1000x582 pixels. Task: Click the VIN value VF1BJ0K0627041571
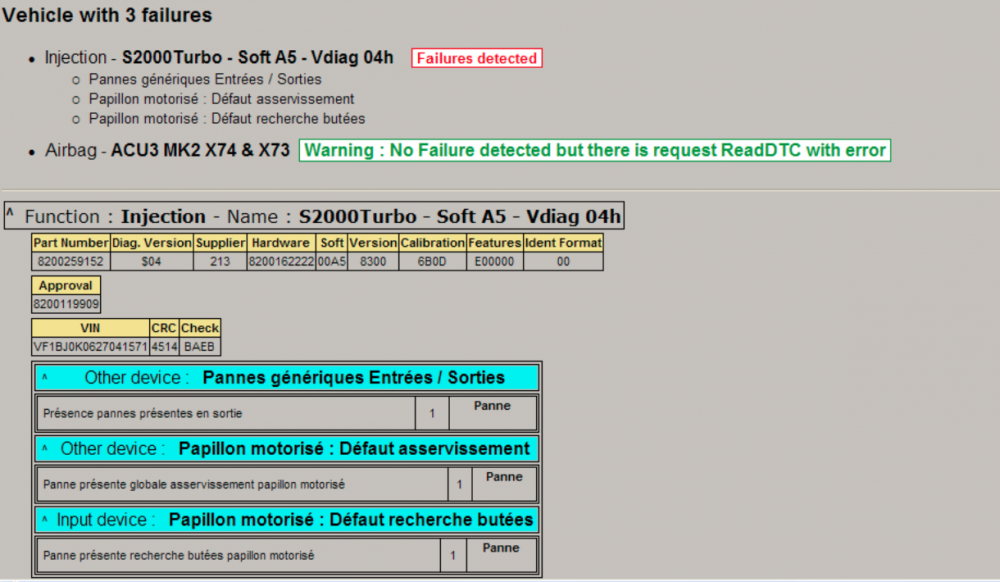tap(90, 347)
